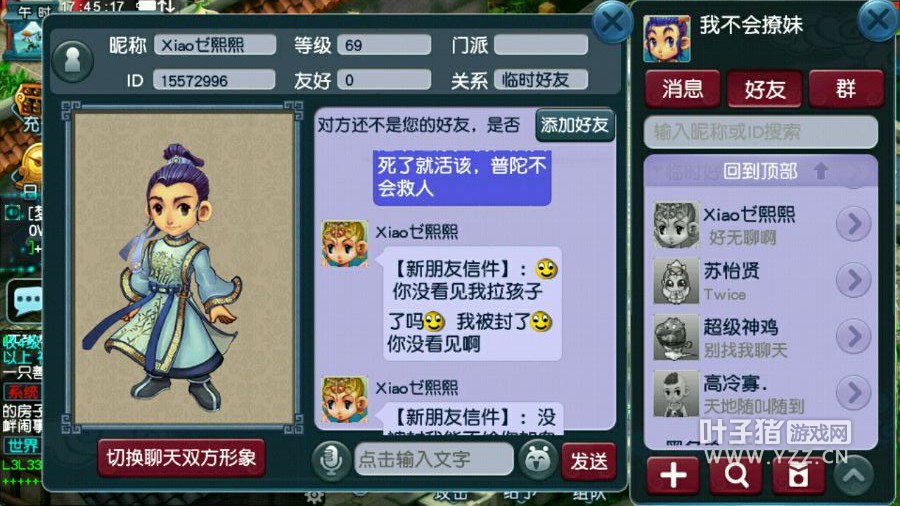Toggle 切换聊天双方形象 button

pos(181,458)
